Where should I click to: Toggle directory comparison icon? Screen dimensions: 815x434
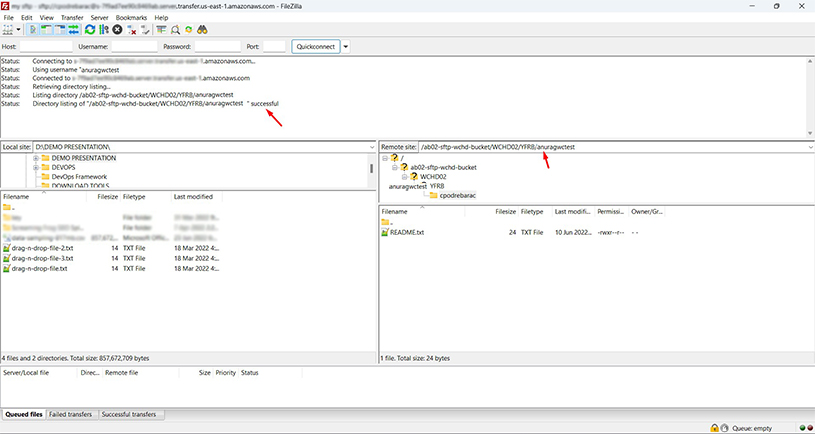(176, 30)
